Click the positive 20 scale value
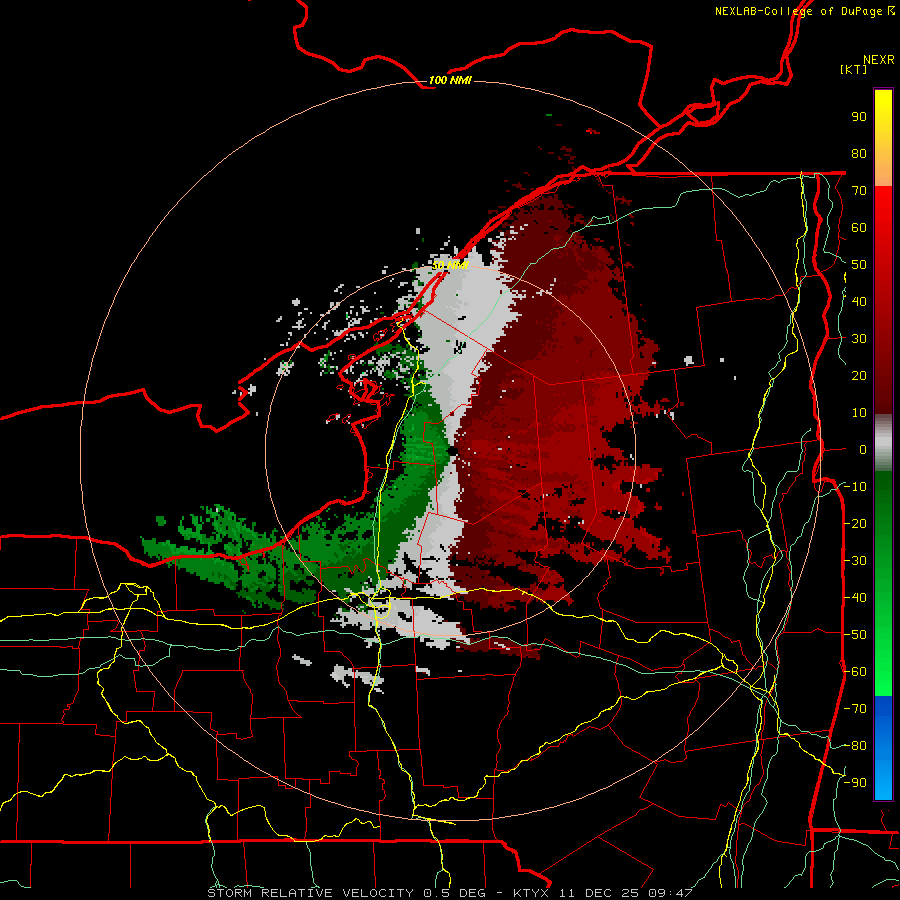The width and height of the screenshot is (900, 900). [859, 375]
